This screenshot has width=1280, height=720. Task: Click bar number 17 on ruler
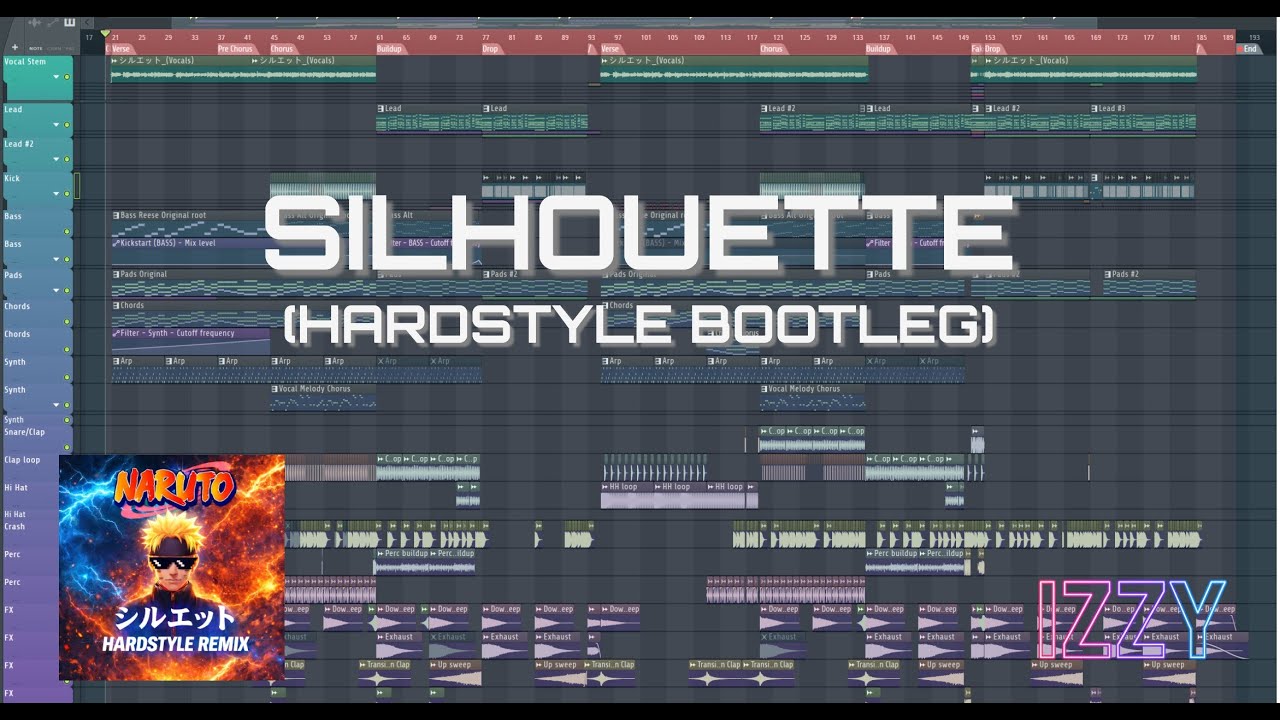click(89, 37)
